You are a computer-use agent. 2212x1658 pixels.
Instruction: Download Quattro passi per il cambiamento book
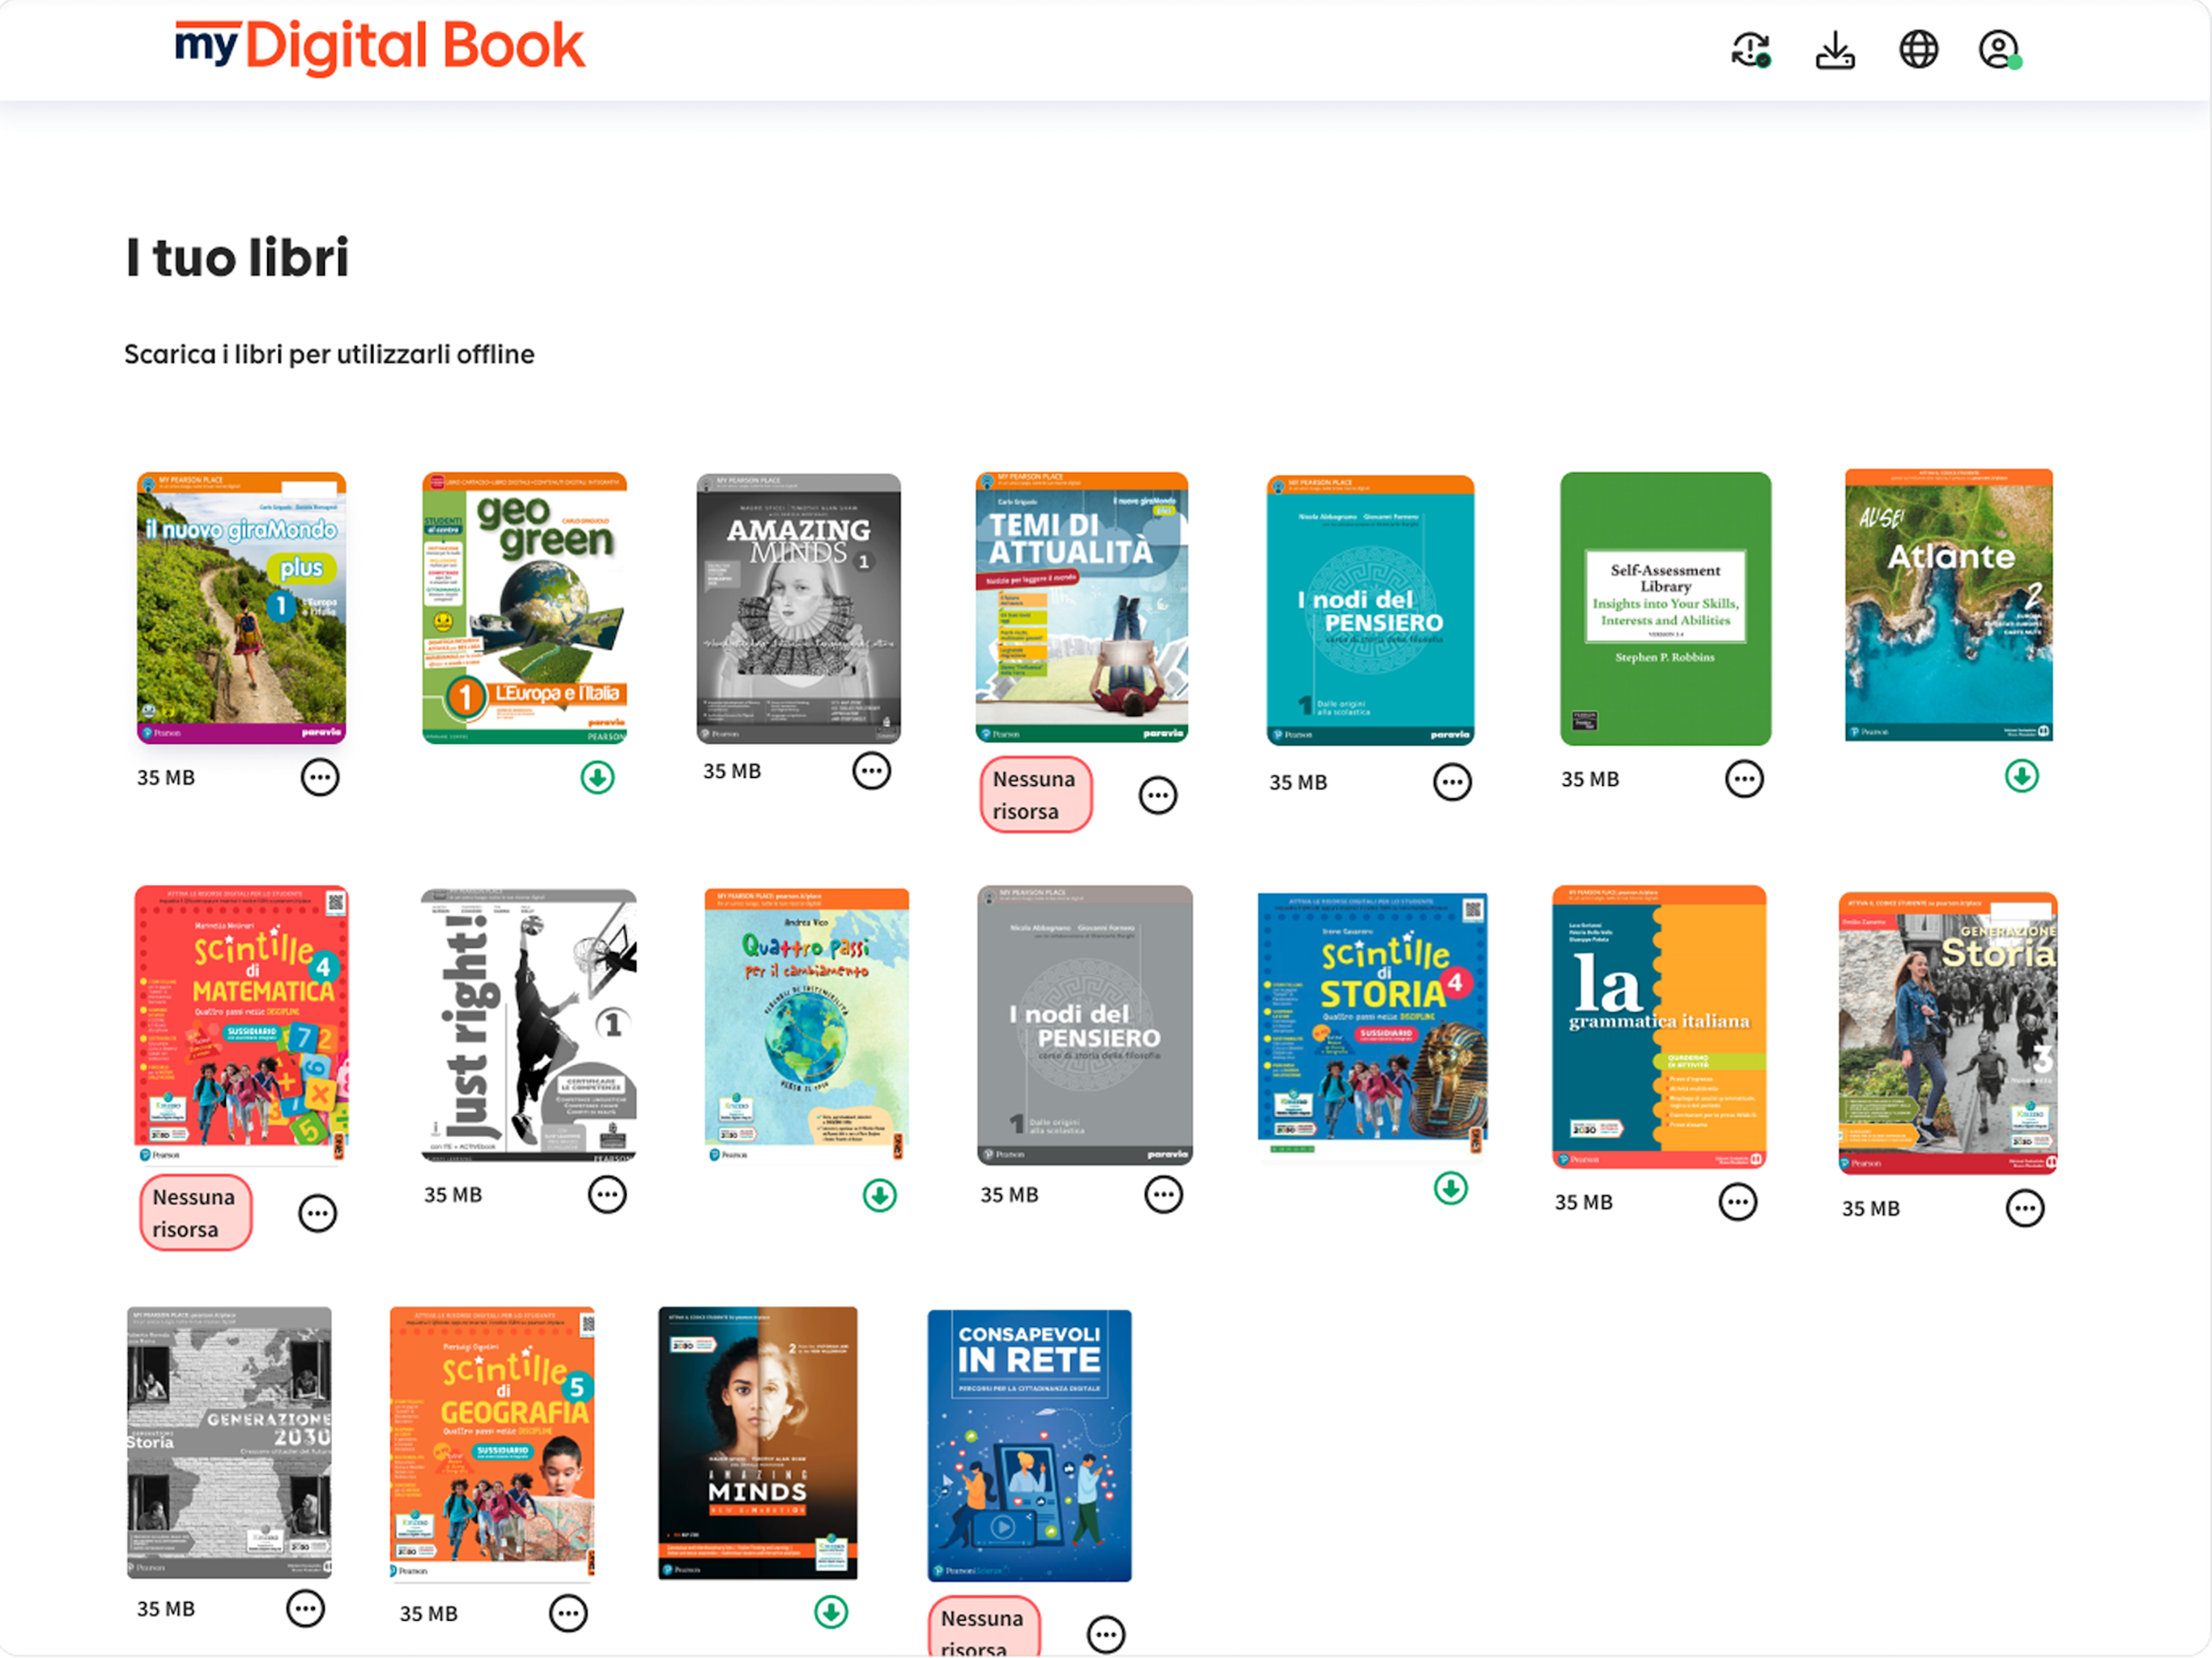point(880,1195)
